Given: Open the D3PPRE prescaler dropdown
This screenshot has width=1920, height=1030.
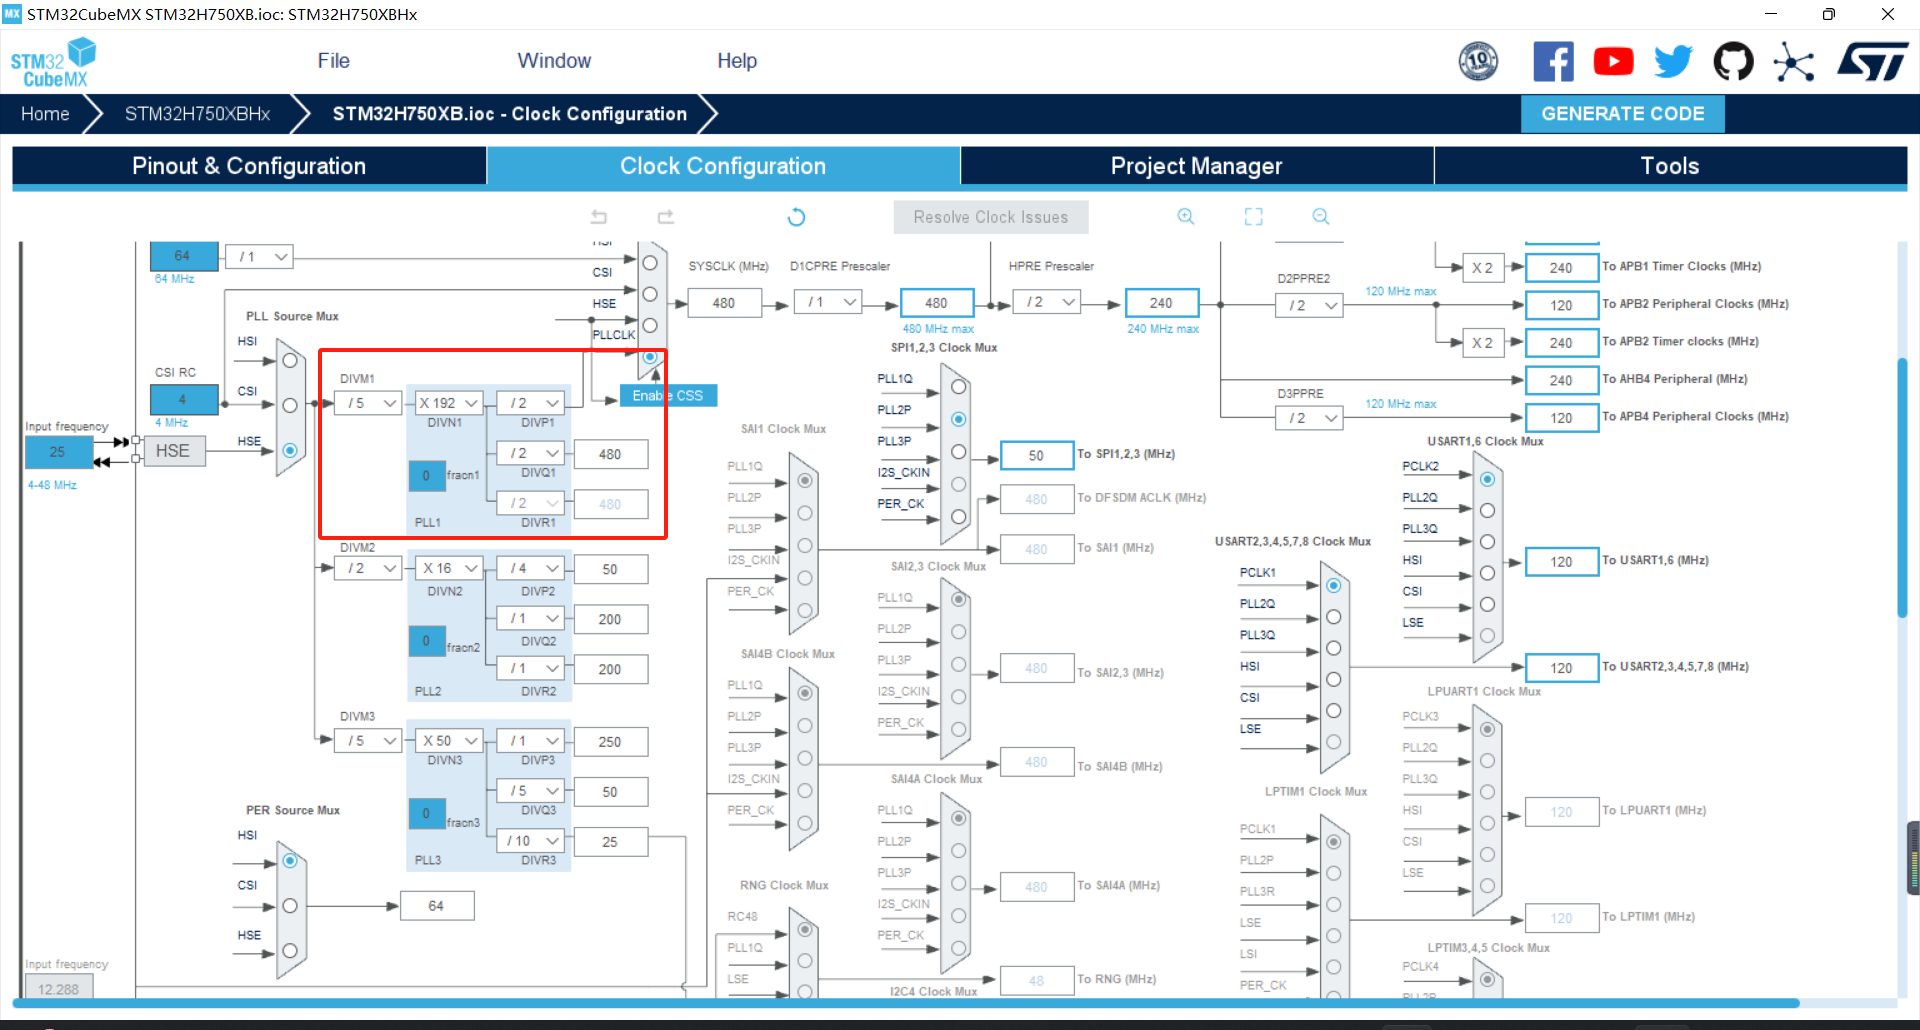Looking at the screenshot, I should point(1309,418).
